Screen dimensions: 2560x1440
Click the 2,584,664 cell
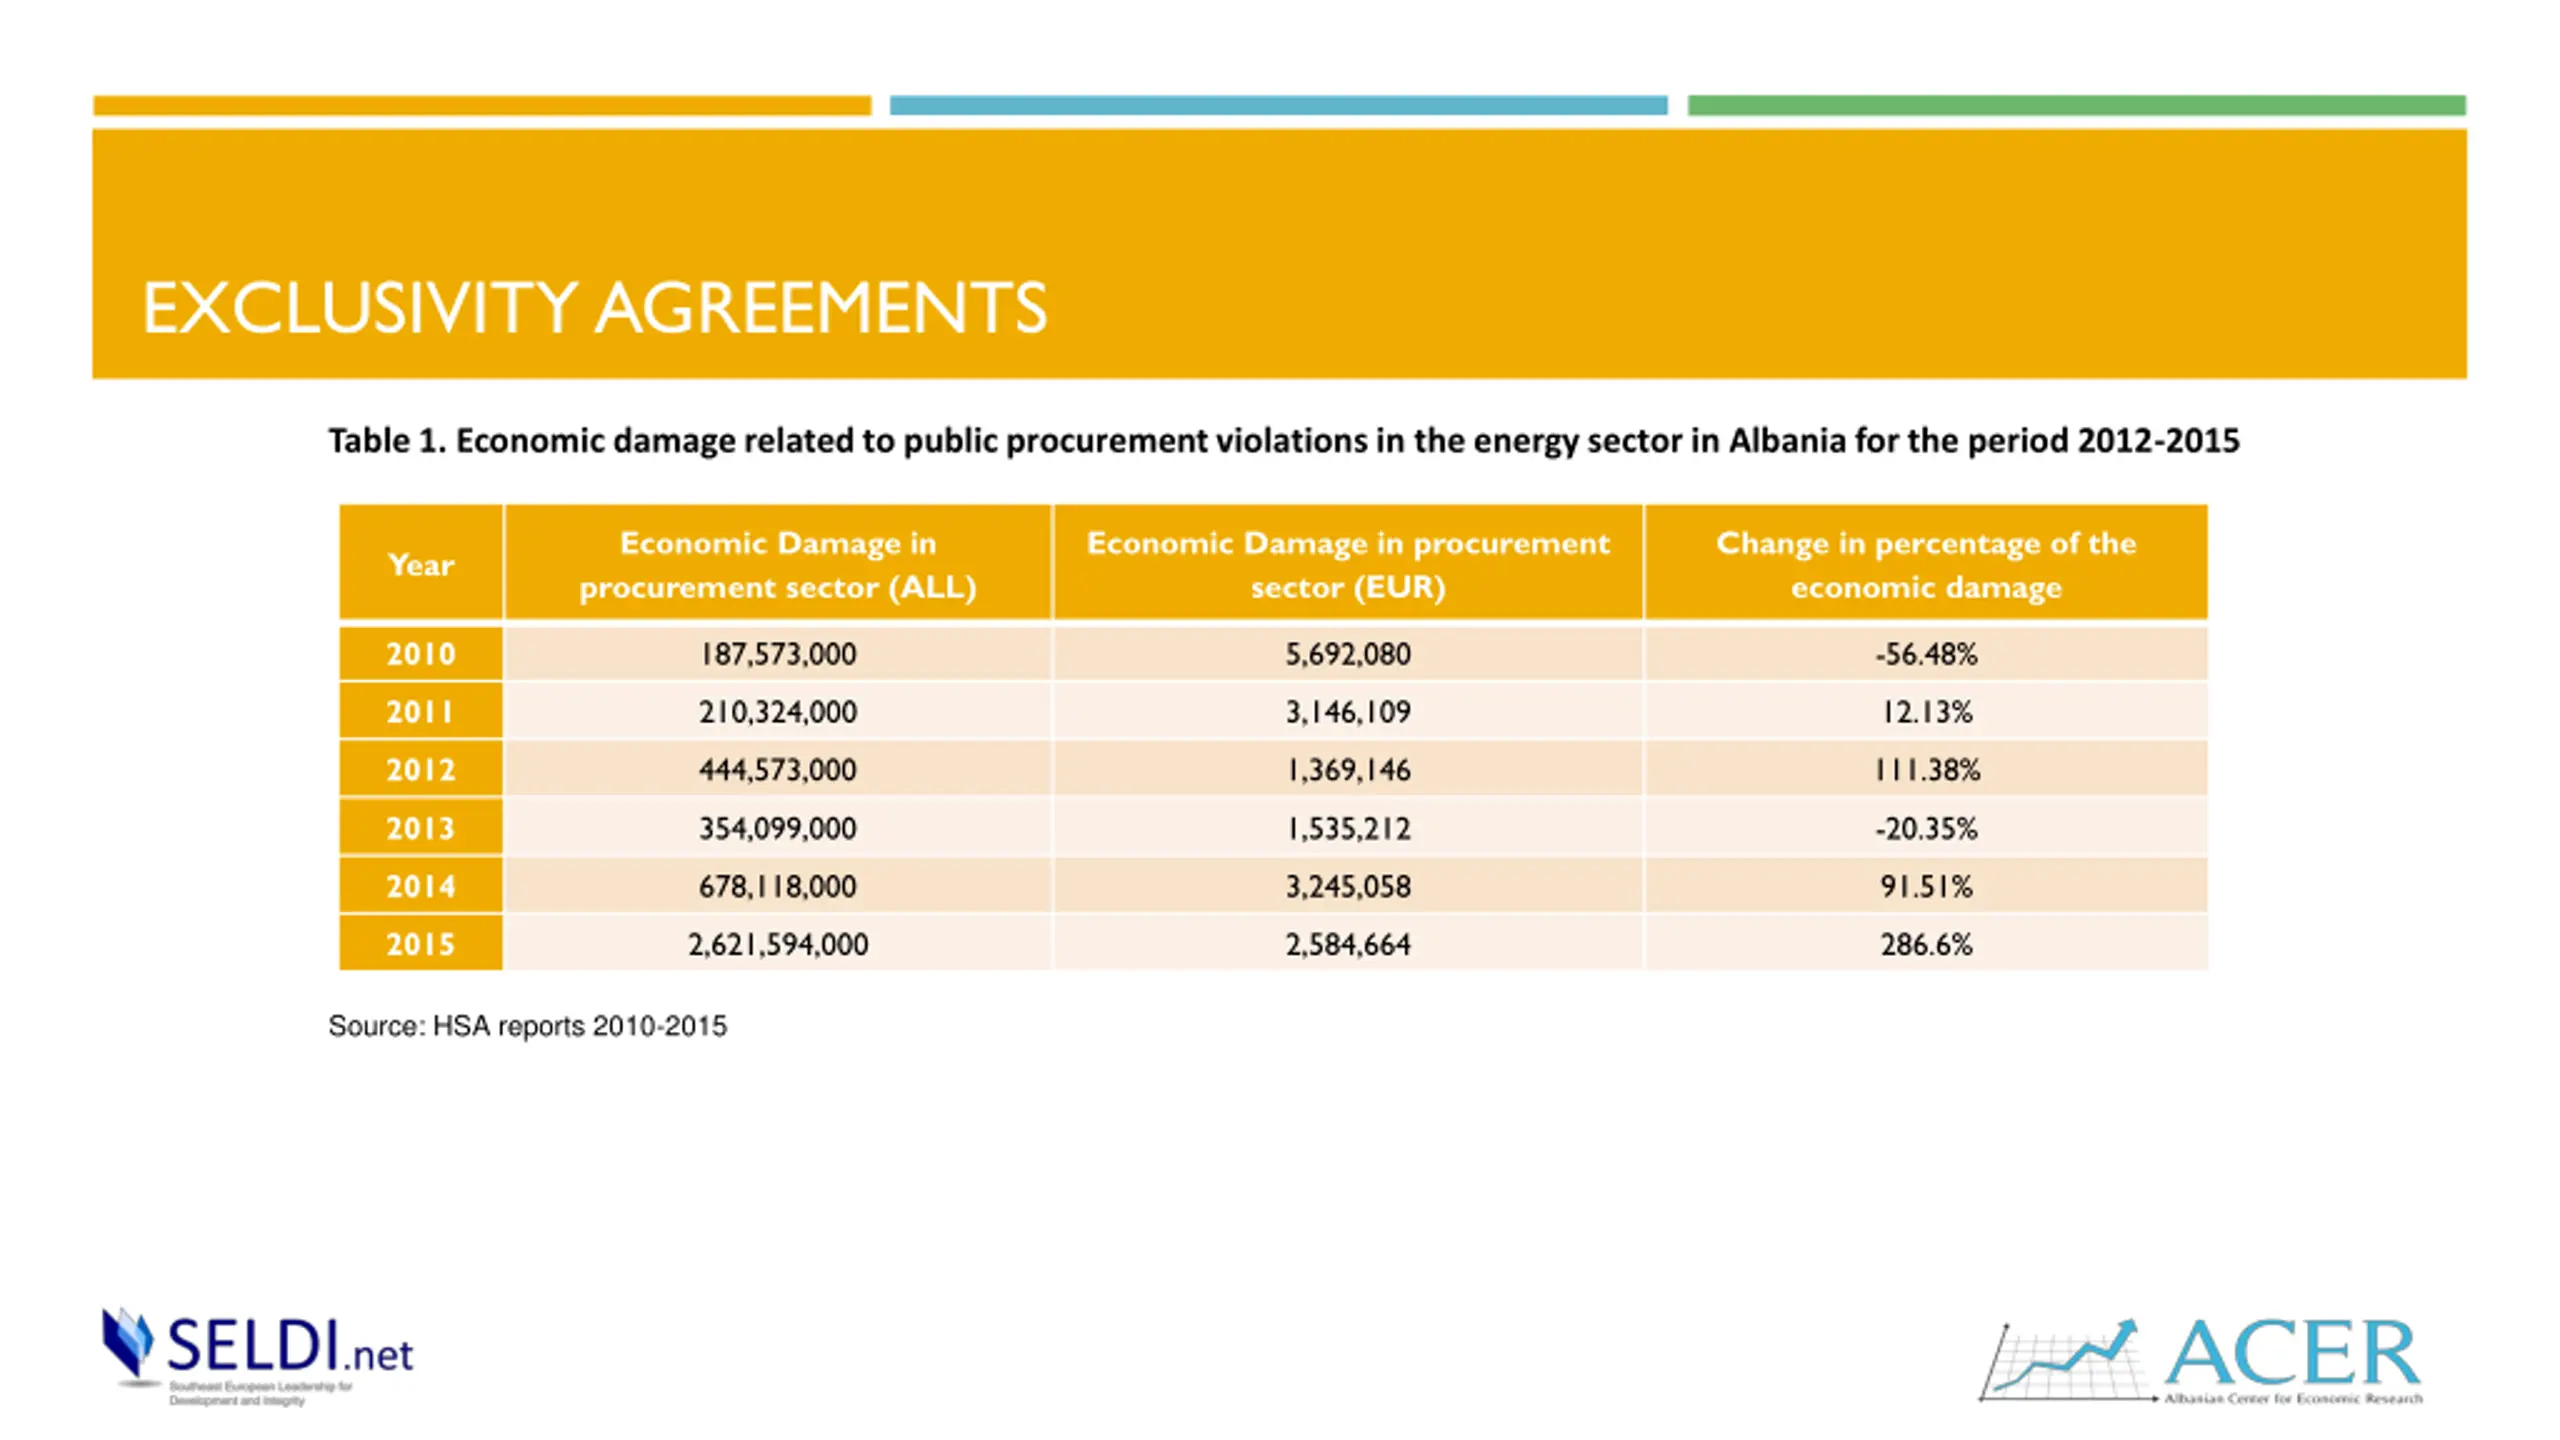(x=1348, y=944)
